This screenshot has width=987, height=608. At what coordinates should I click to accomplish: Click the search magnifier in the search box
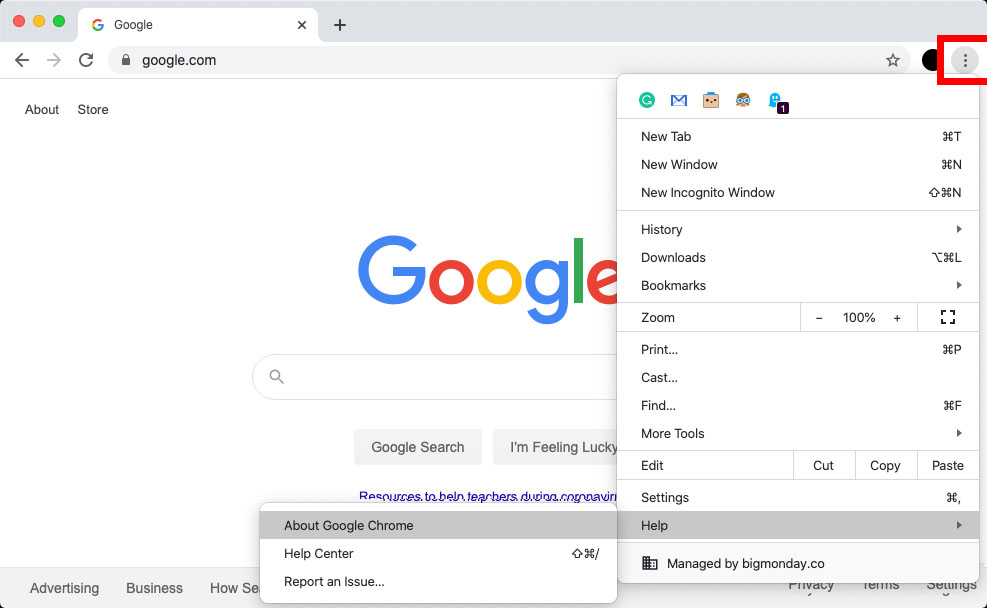click(276, 377)
